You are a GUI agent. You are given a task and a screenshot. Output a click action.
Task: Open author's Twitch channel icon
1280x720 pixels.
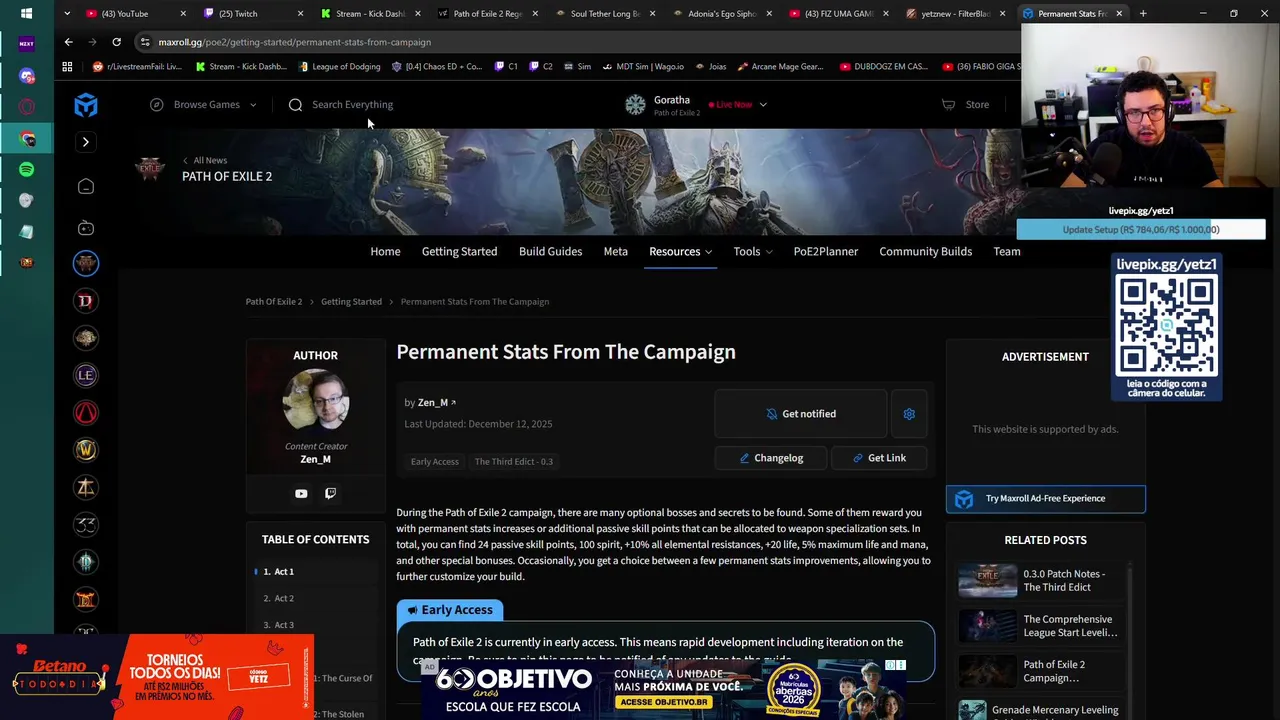[x=330, y=493]
